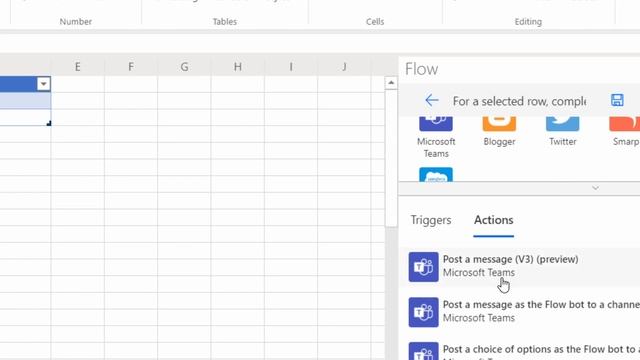Click the Teams icon for Flow bot channel message
This screenshot has height=360, width=640.
pyautogui.click(x=423, y=312)
